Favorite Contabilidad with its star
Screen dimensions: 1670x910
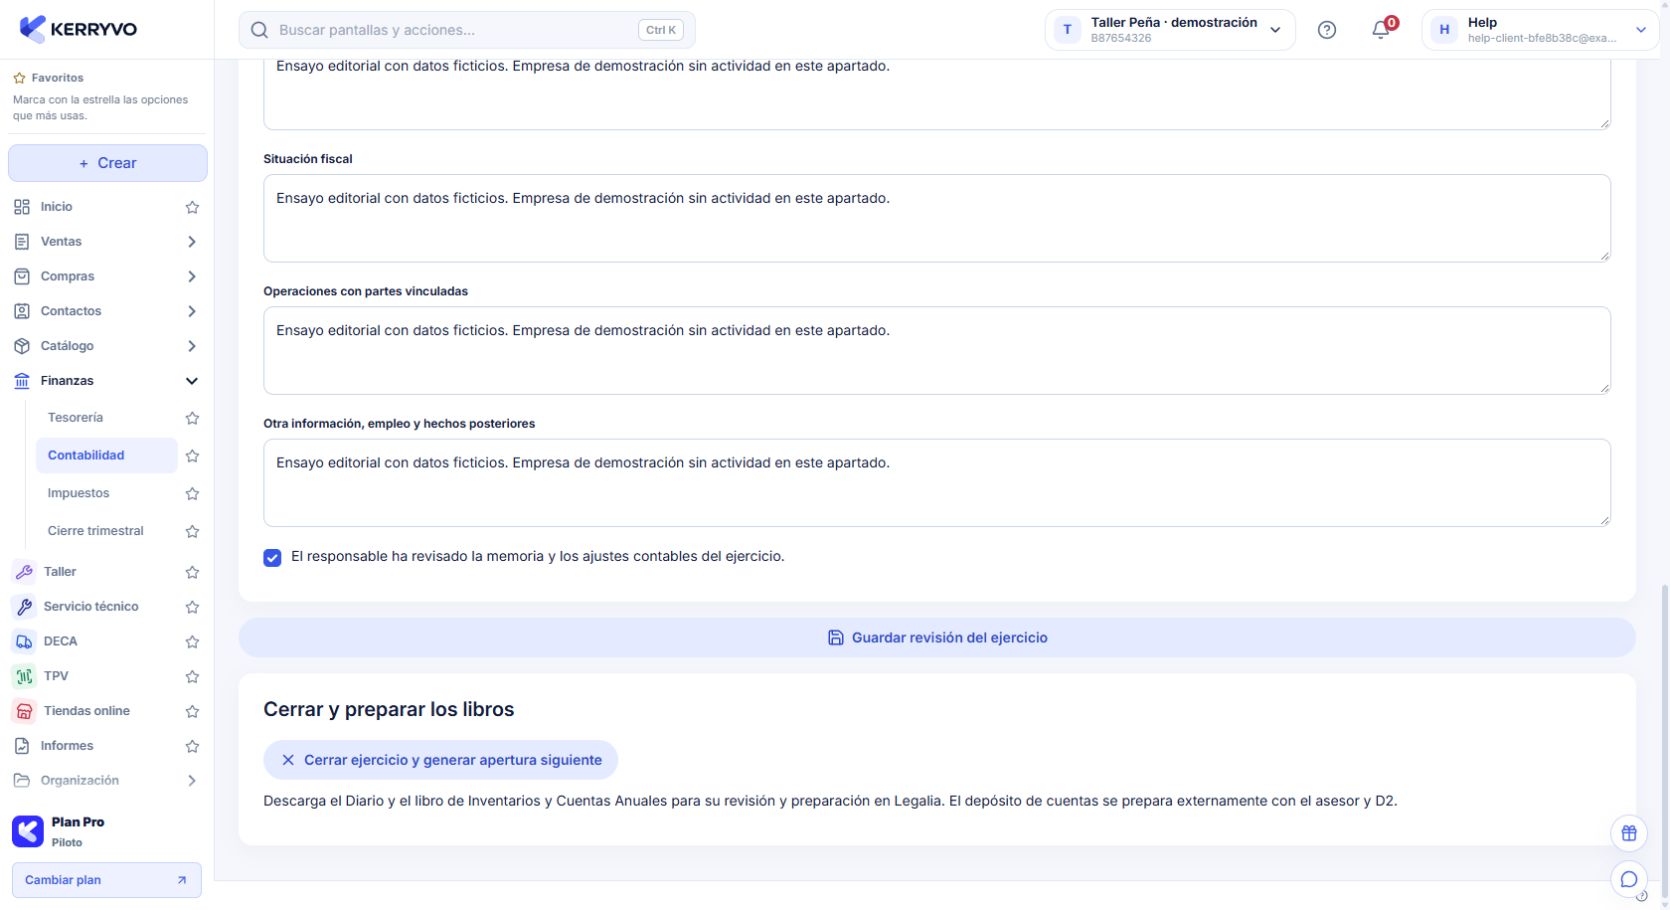click(x=192, y=456)
